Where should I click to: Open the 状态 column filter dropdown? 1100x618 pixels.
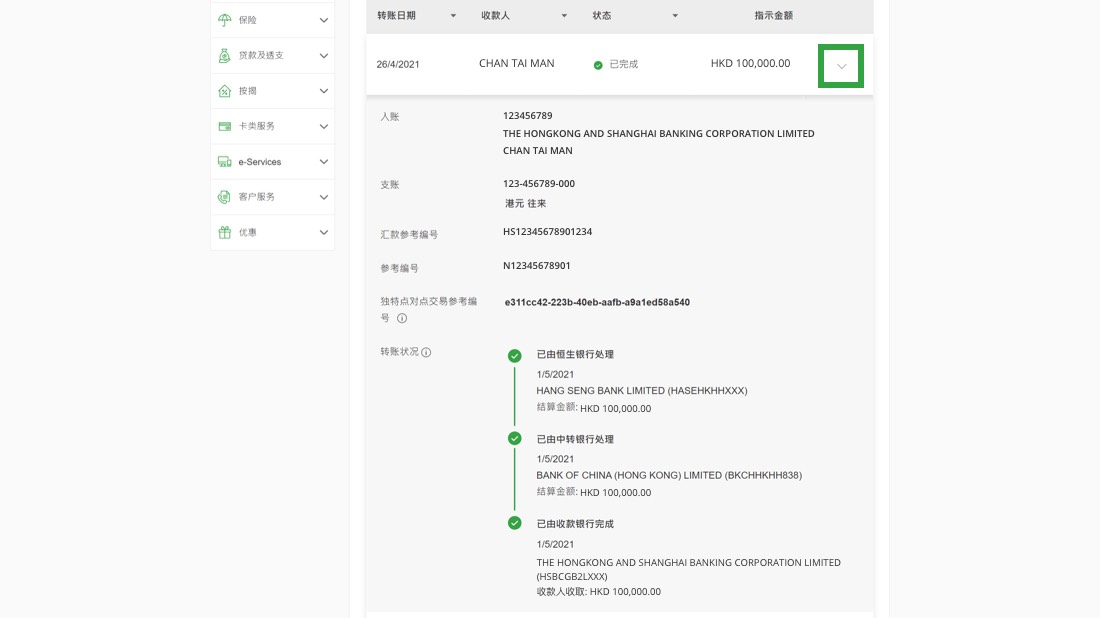675,15
